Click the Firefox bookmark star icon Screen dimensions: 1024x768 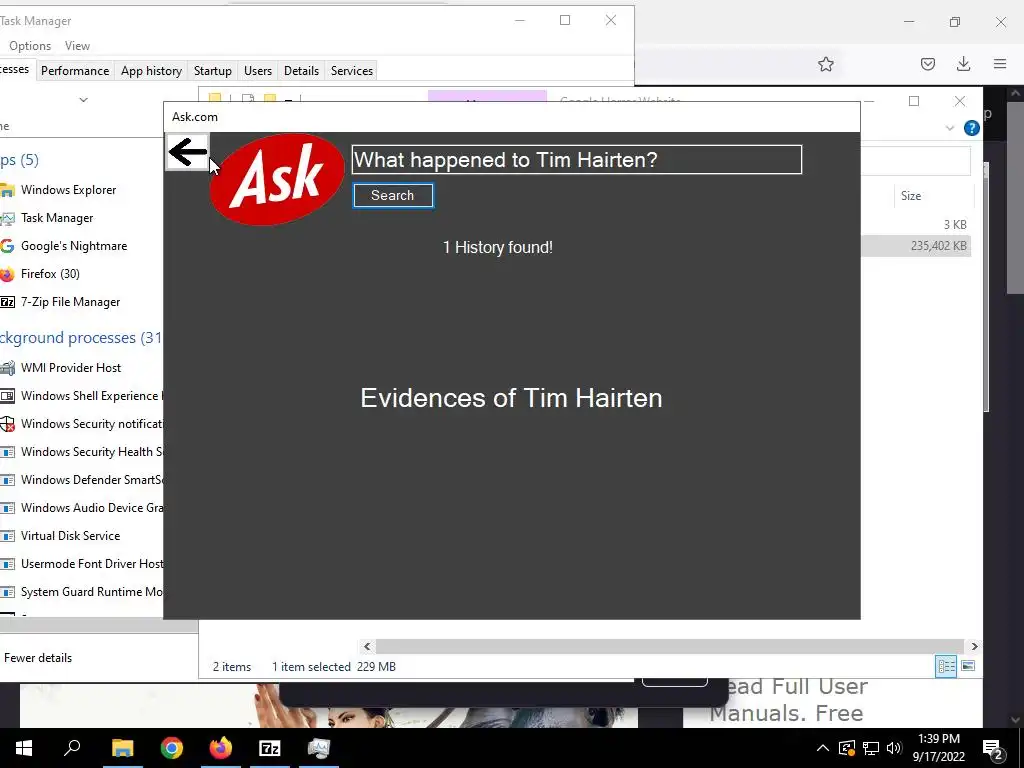click(x=825, y=64)
